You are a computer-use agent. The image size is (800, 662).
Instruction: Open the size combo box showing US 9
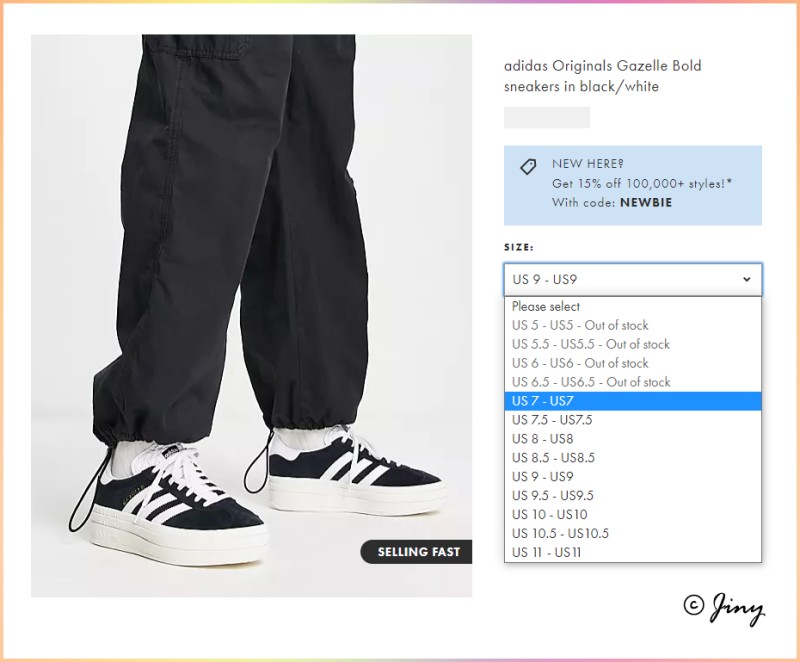tap(633, 279)
